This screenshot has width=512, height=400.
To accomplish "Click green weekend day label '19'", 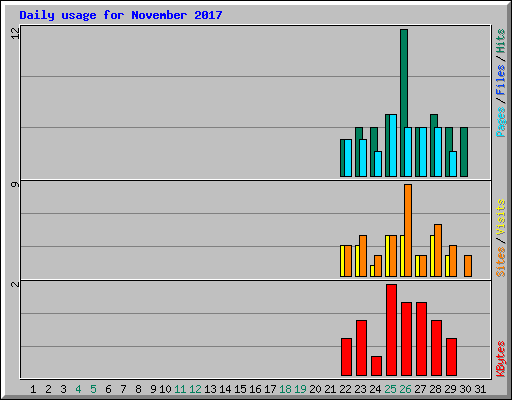I will [300, 389].
